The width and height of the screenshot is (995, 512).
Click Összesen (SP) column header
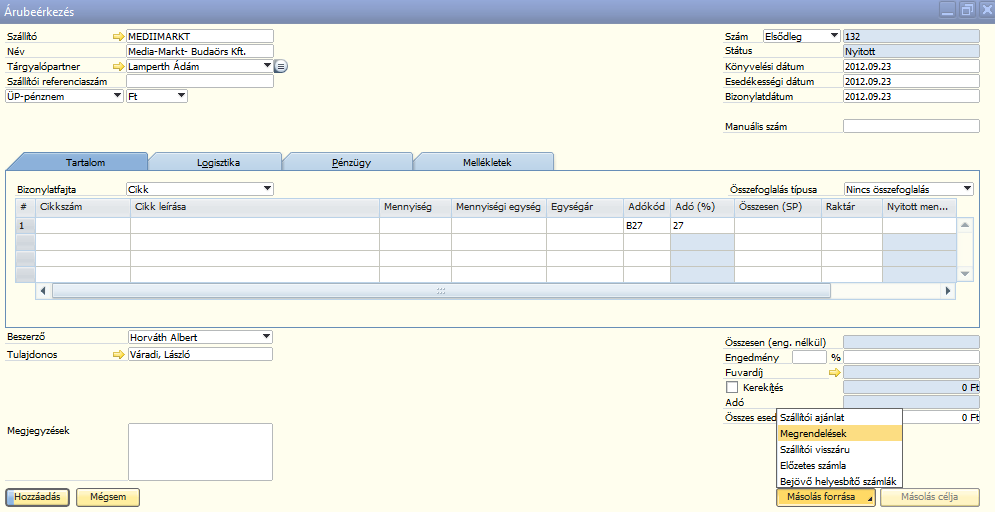pos(778,206)
